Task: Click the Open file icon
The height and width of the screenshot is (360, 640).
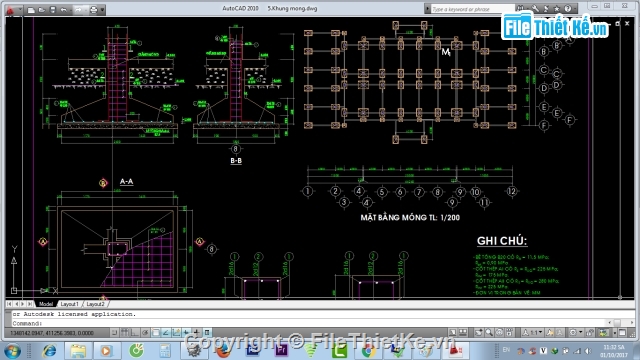Action: [x=42, y=9]
